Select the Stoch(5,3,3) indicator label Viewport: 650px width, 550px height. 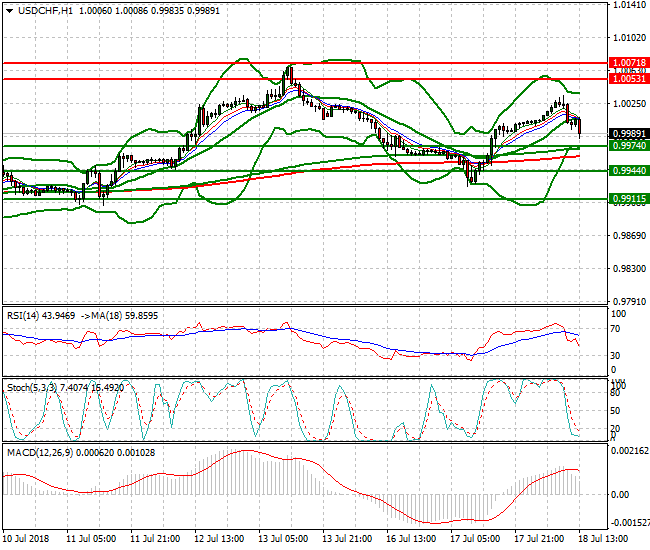pos(65,388)
